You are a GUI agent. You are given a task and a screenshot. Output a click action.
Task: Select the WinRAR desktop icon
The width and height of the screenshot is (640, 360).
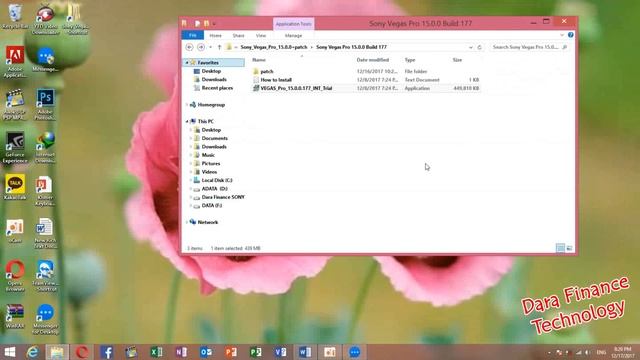[15, 316]
